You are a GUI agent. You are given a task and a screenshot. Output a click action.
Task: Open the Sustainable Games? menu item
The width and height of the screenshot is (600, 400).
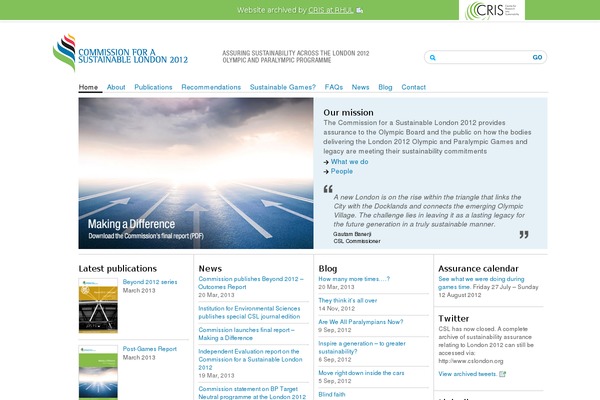coord(282,87)
